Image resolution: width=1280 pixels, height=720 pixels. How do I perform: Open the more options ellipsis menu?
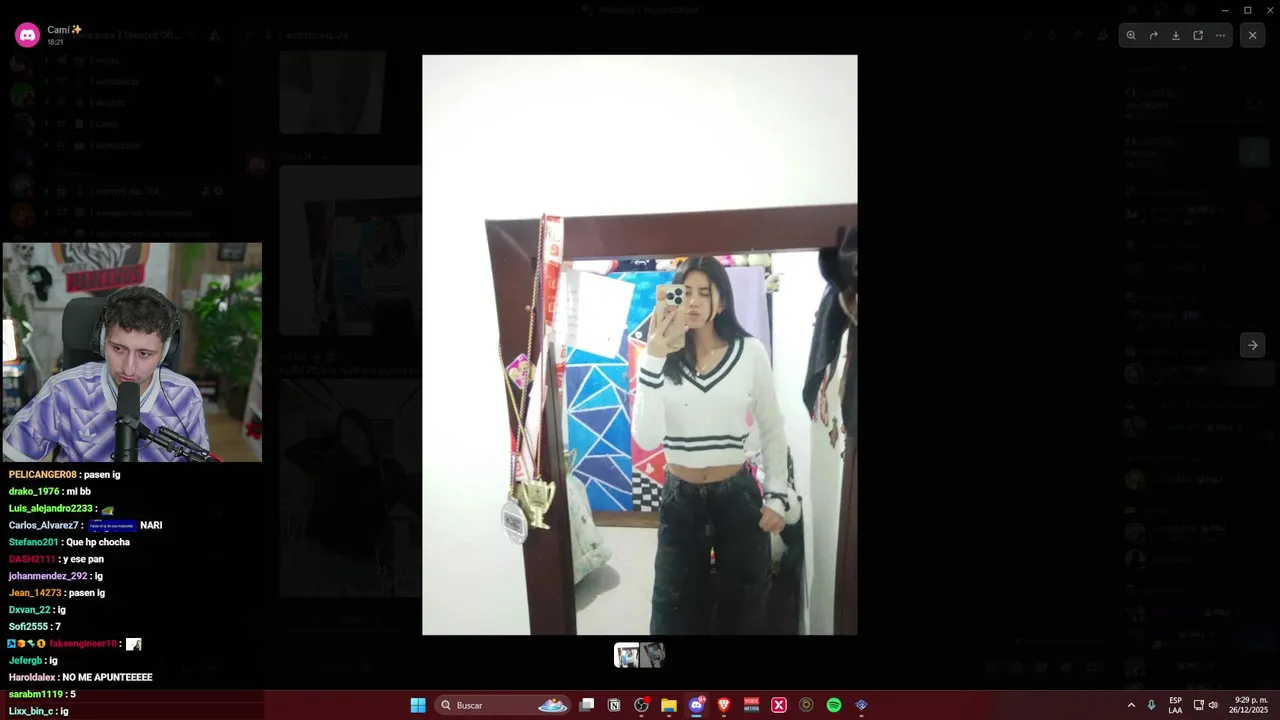coord(1220,35)
